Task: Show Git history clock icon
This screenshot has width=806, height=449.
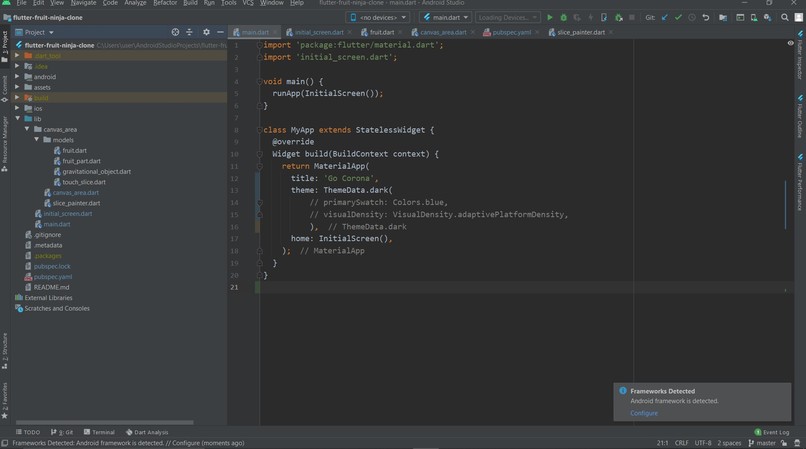Action: click(x=692, y=17)
